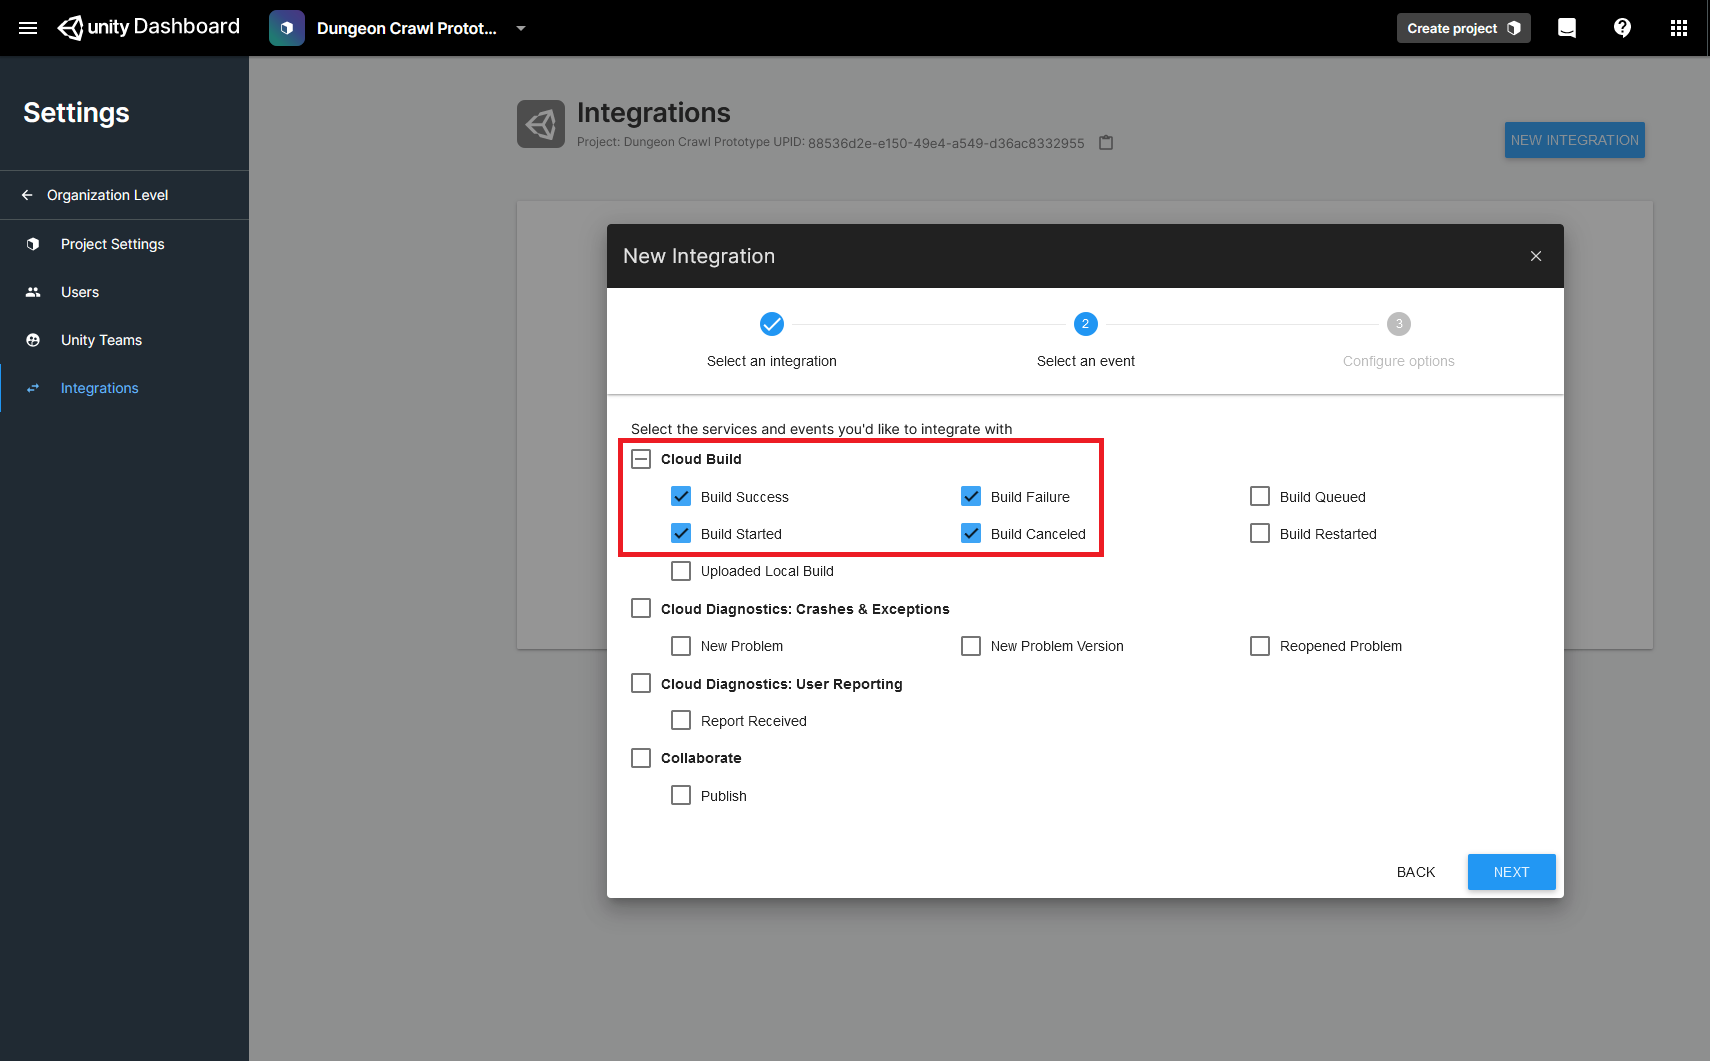The width and height of the screenshot is (1710, 1061).
Task: Uncheck the Build Failure checkbox
Action: (971, 496)
